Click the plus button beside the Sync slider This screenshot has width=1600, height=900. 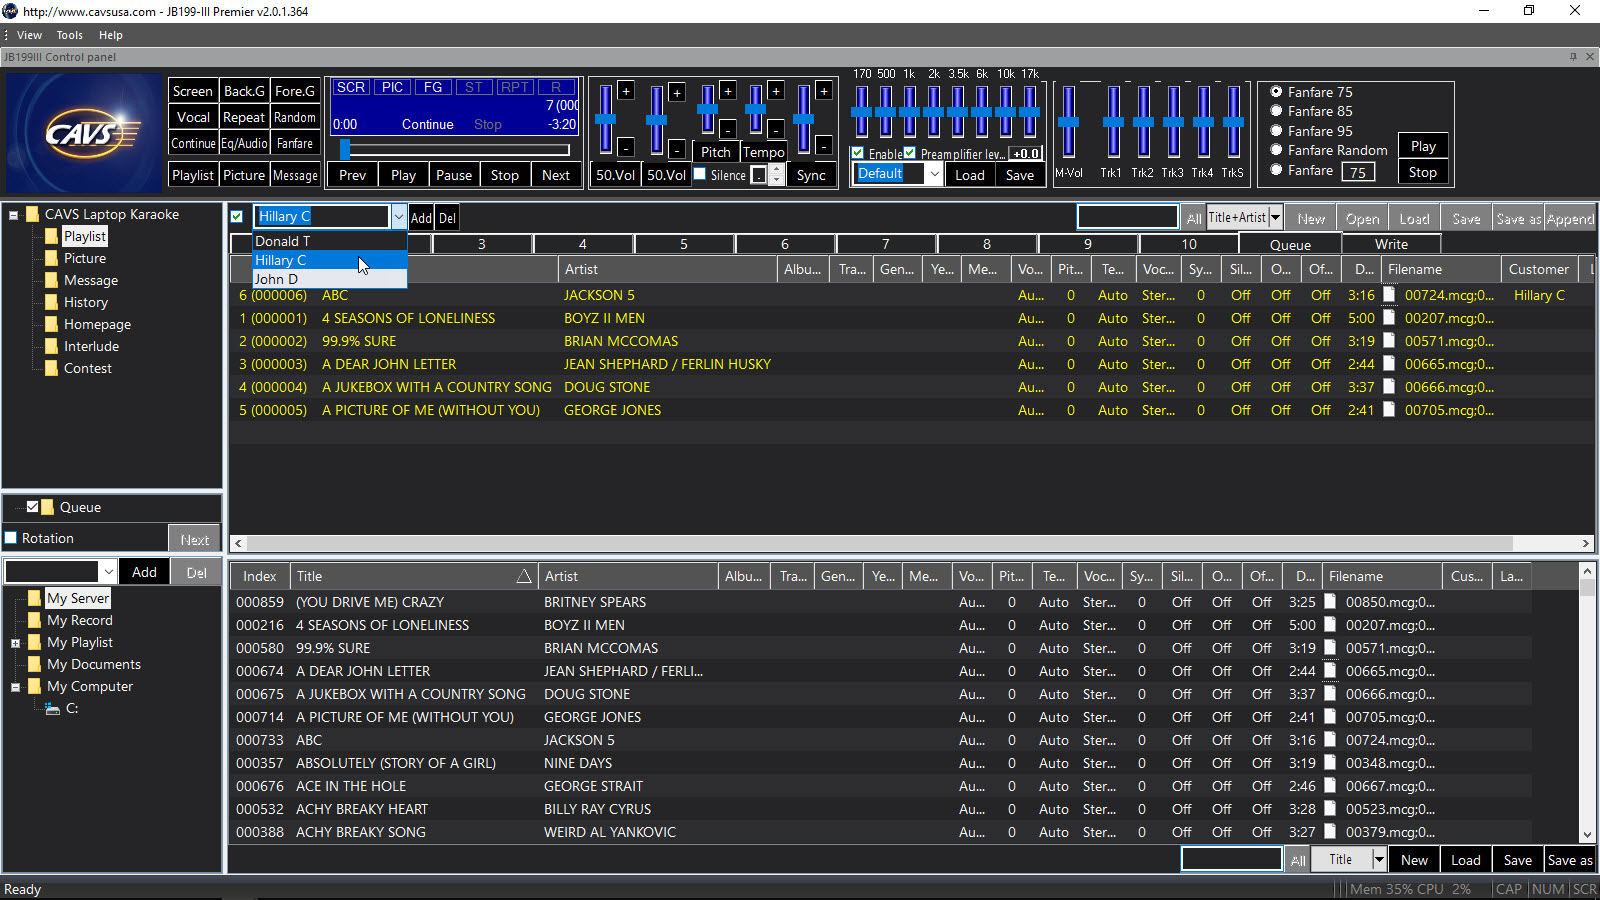pos(824,91)
